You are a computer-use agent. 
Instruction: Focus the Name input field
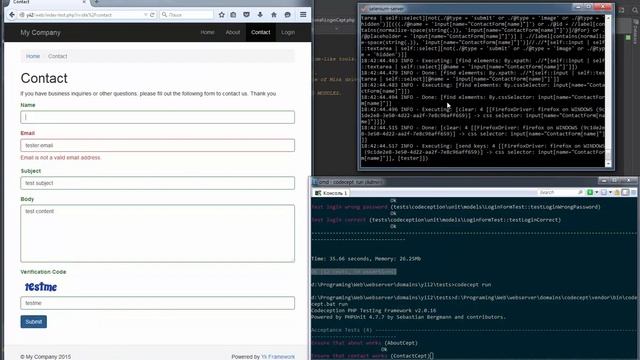click(158, 117)
